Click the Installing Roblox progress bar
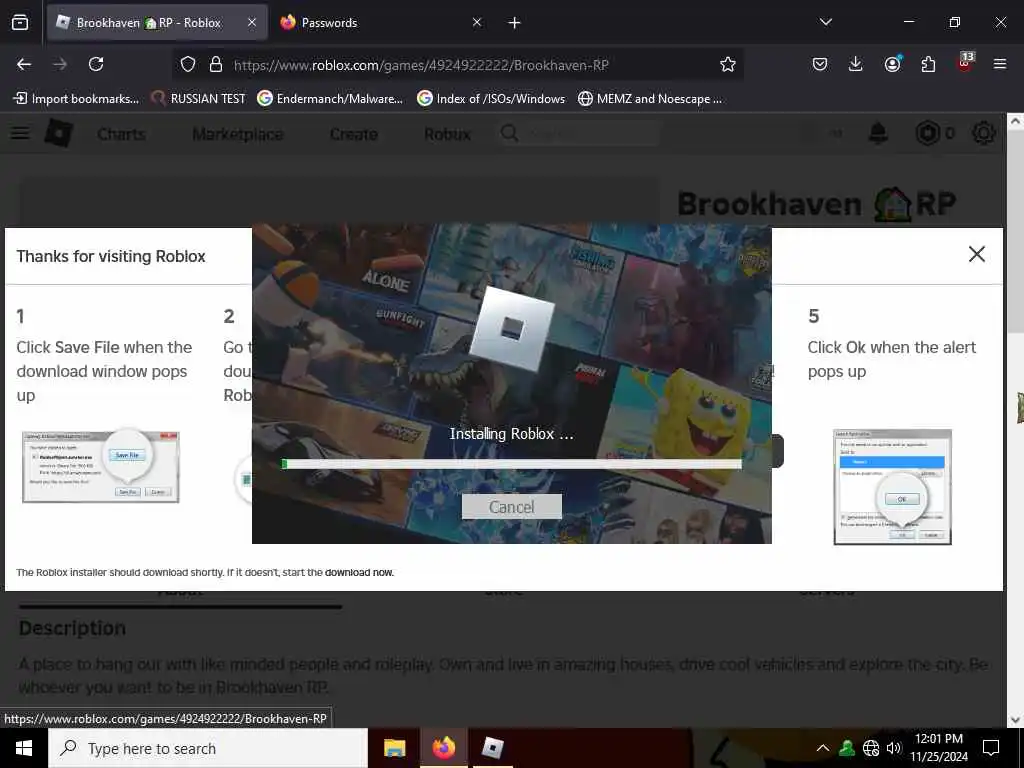The height and width of the screenshot is (768, 1024). click(511, 464)
